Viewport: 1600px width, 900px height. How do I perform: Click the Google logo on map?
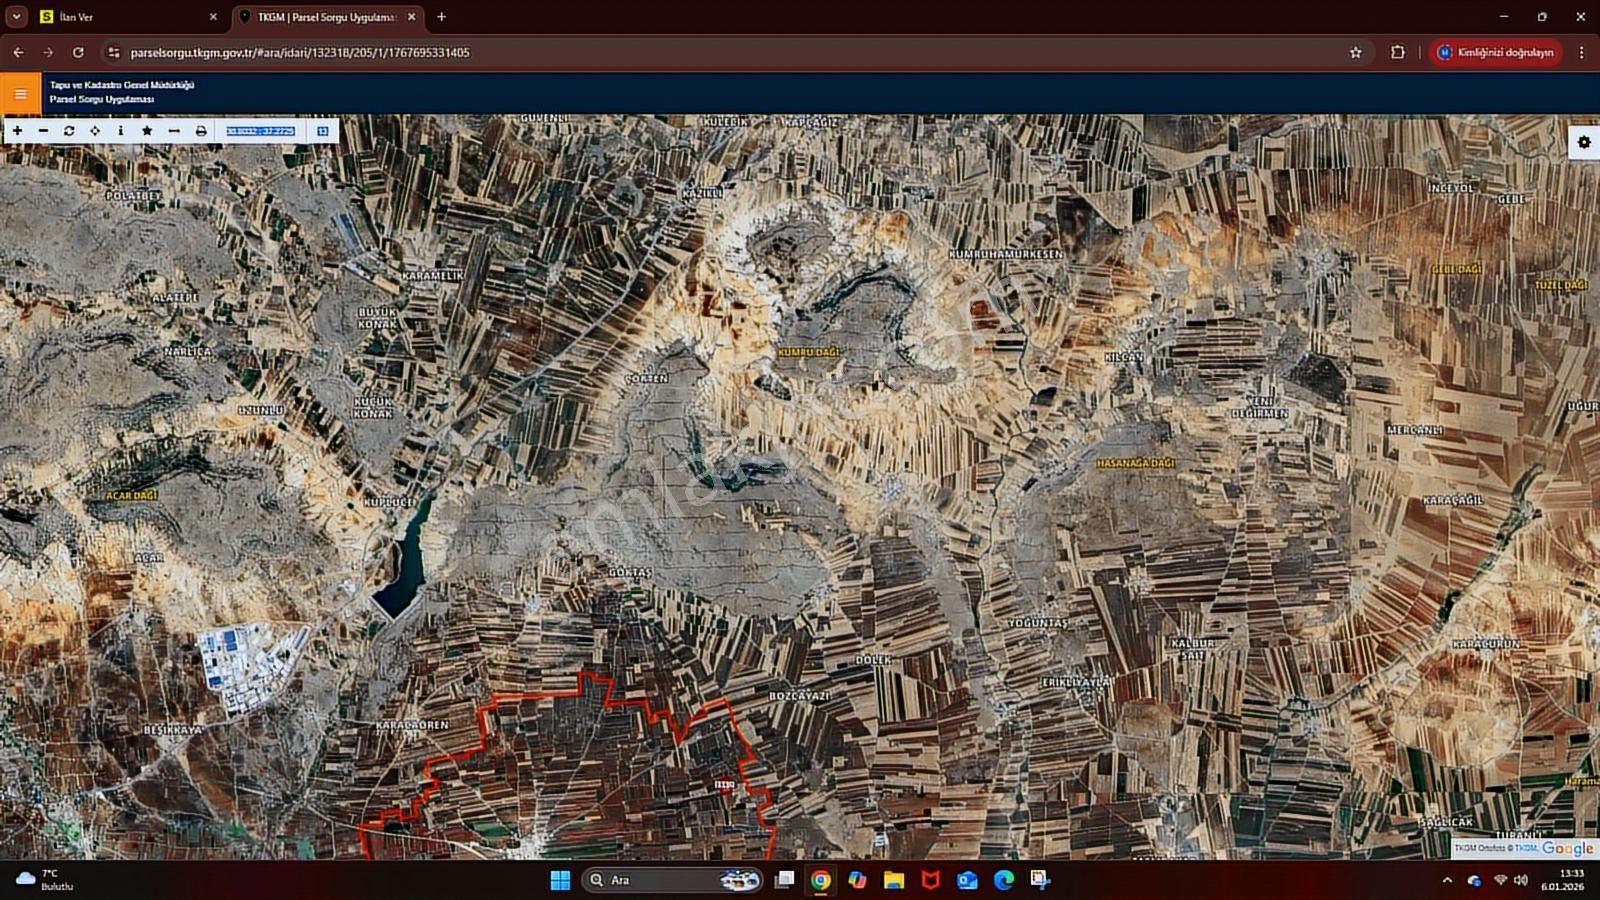(1567, 848)
